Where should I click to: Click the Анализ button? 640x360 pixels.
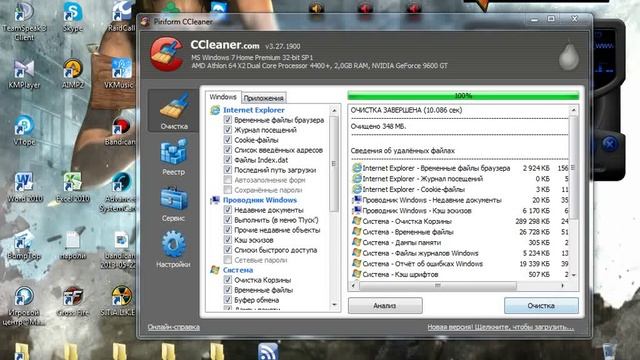pos(385,306)
